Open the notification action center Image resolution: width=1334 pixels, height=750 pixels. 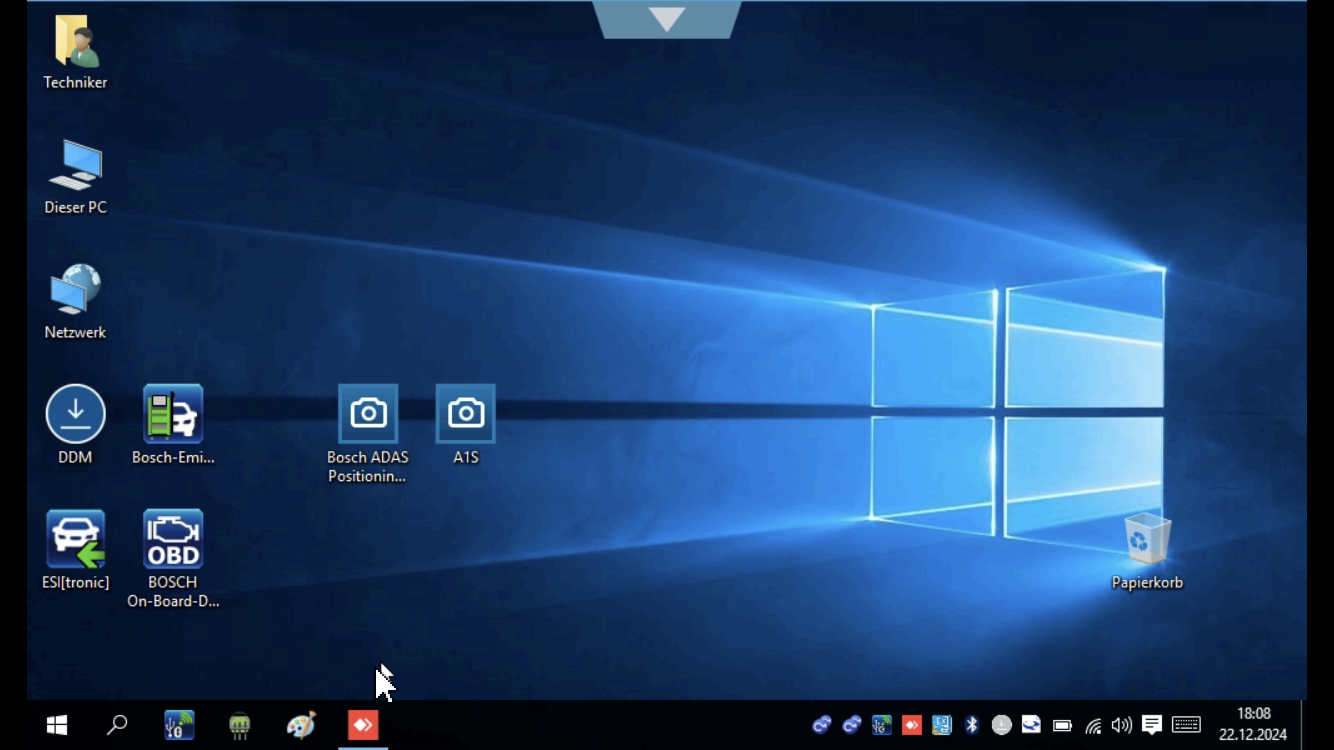(x=1152, y=725)
